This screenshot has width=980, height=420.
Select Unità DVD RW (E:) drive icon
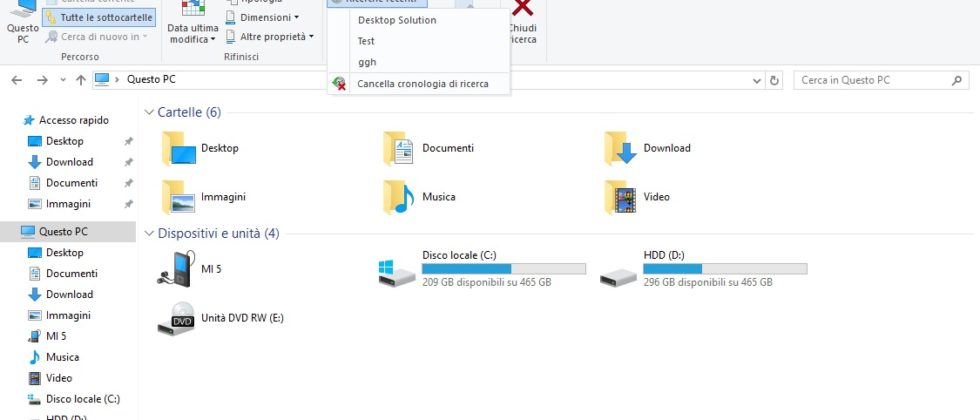176,318
